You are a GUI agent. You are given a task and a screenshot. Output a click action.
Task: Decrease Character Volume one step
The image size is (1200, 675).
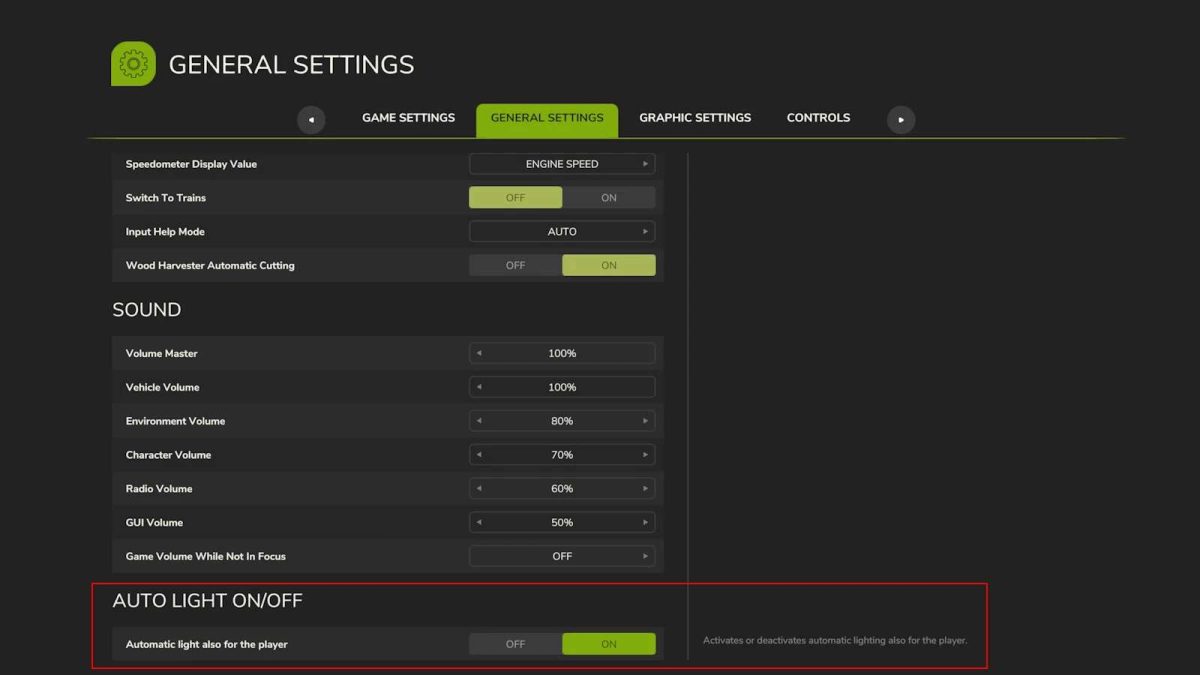pyautogui.click(x=477, y=454)
